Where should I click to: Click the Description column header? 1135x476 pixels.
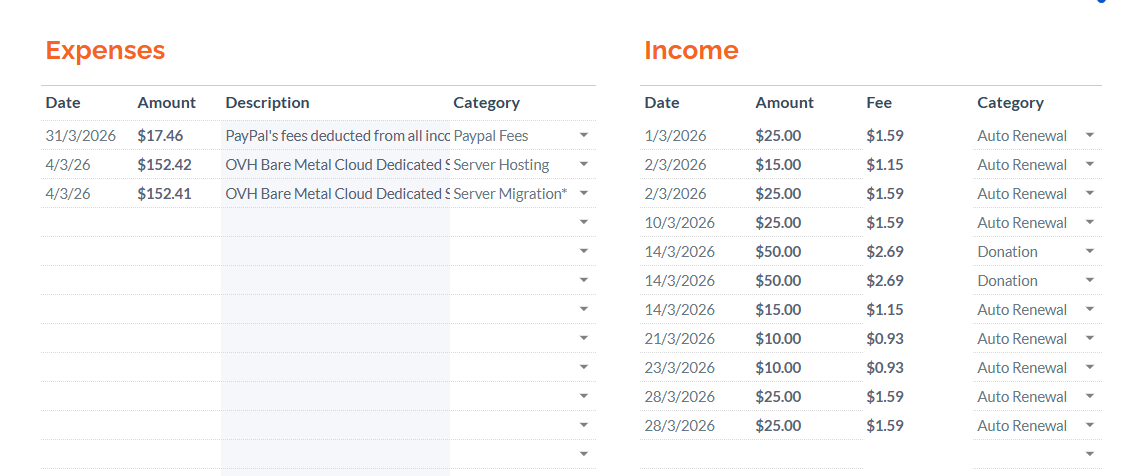tap(267, 102)
